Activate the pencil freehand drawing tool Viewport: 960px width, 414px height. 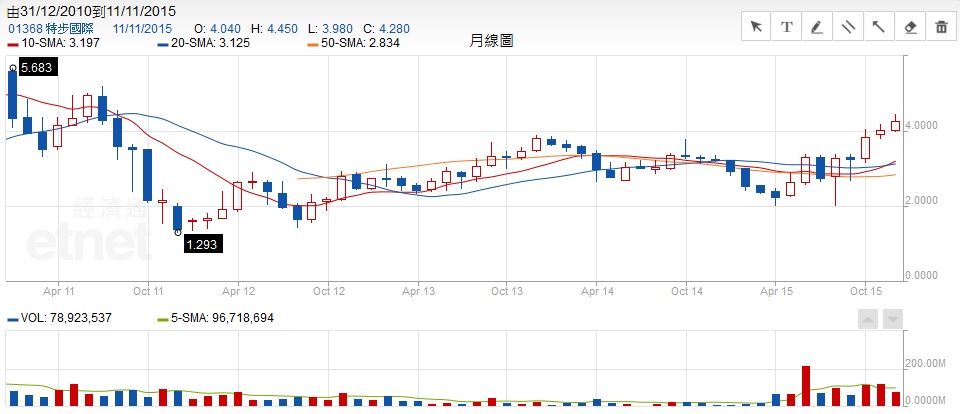point(818,27)
